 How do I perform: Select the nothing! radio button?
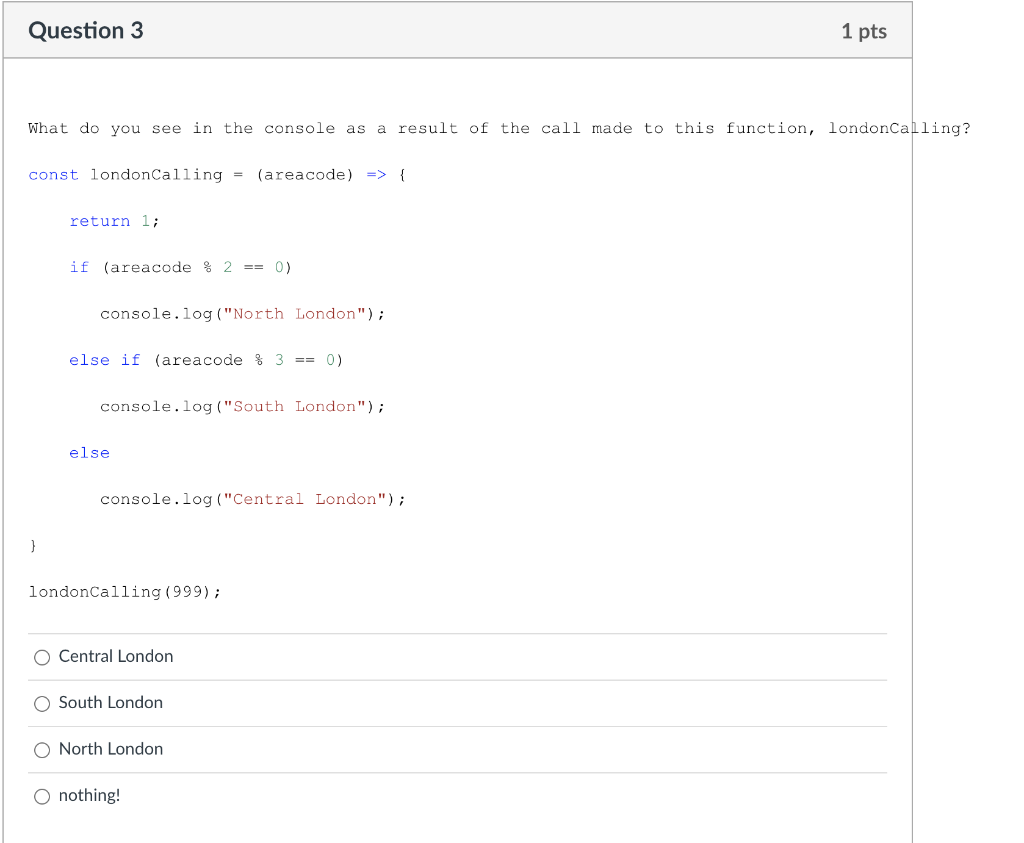(42, 796)
